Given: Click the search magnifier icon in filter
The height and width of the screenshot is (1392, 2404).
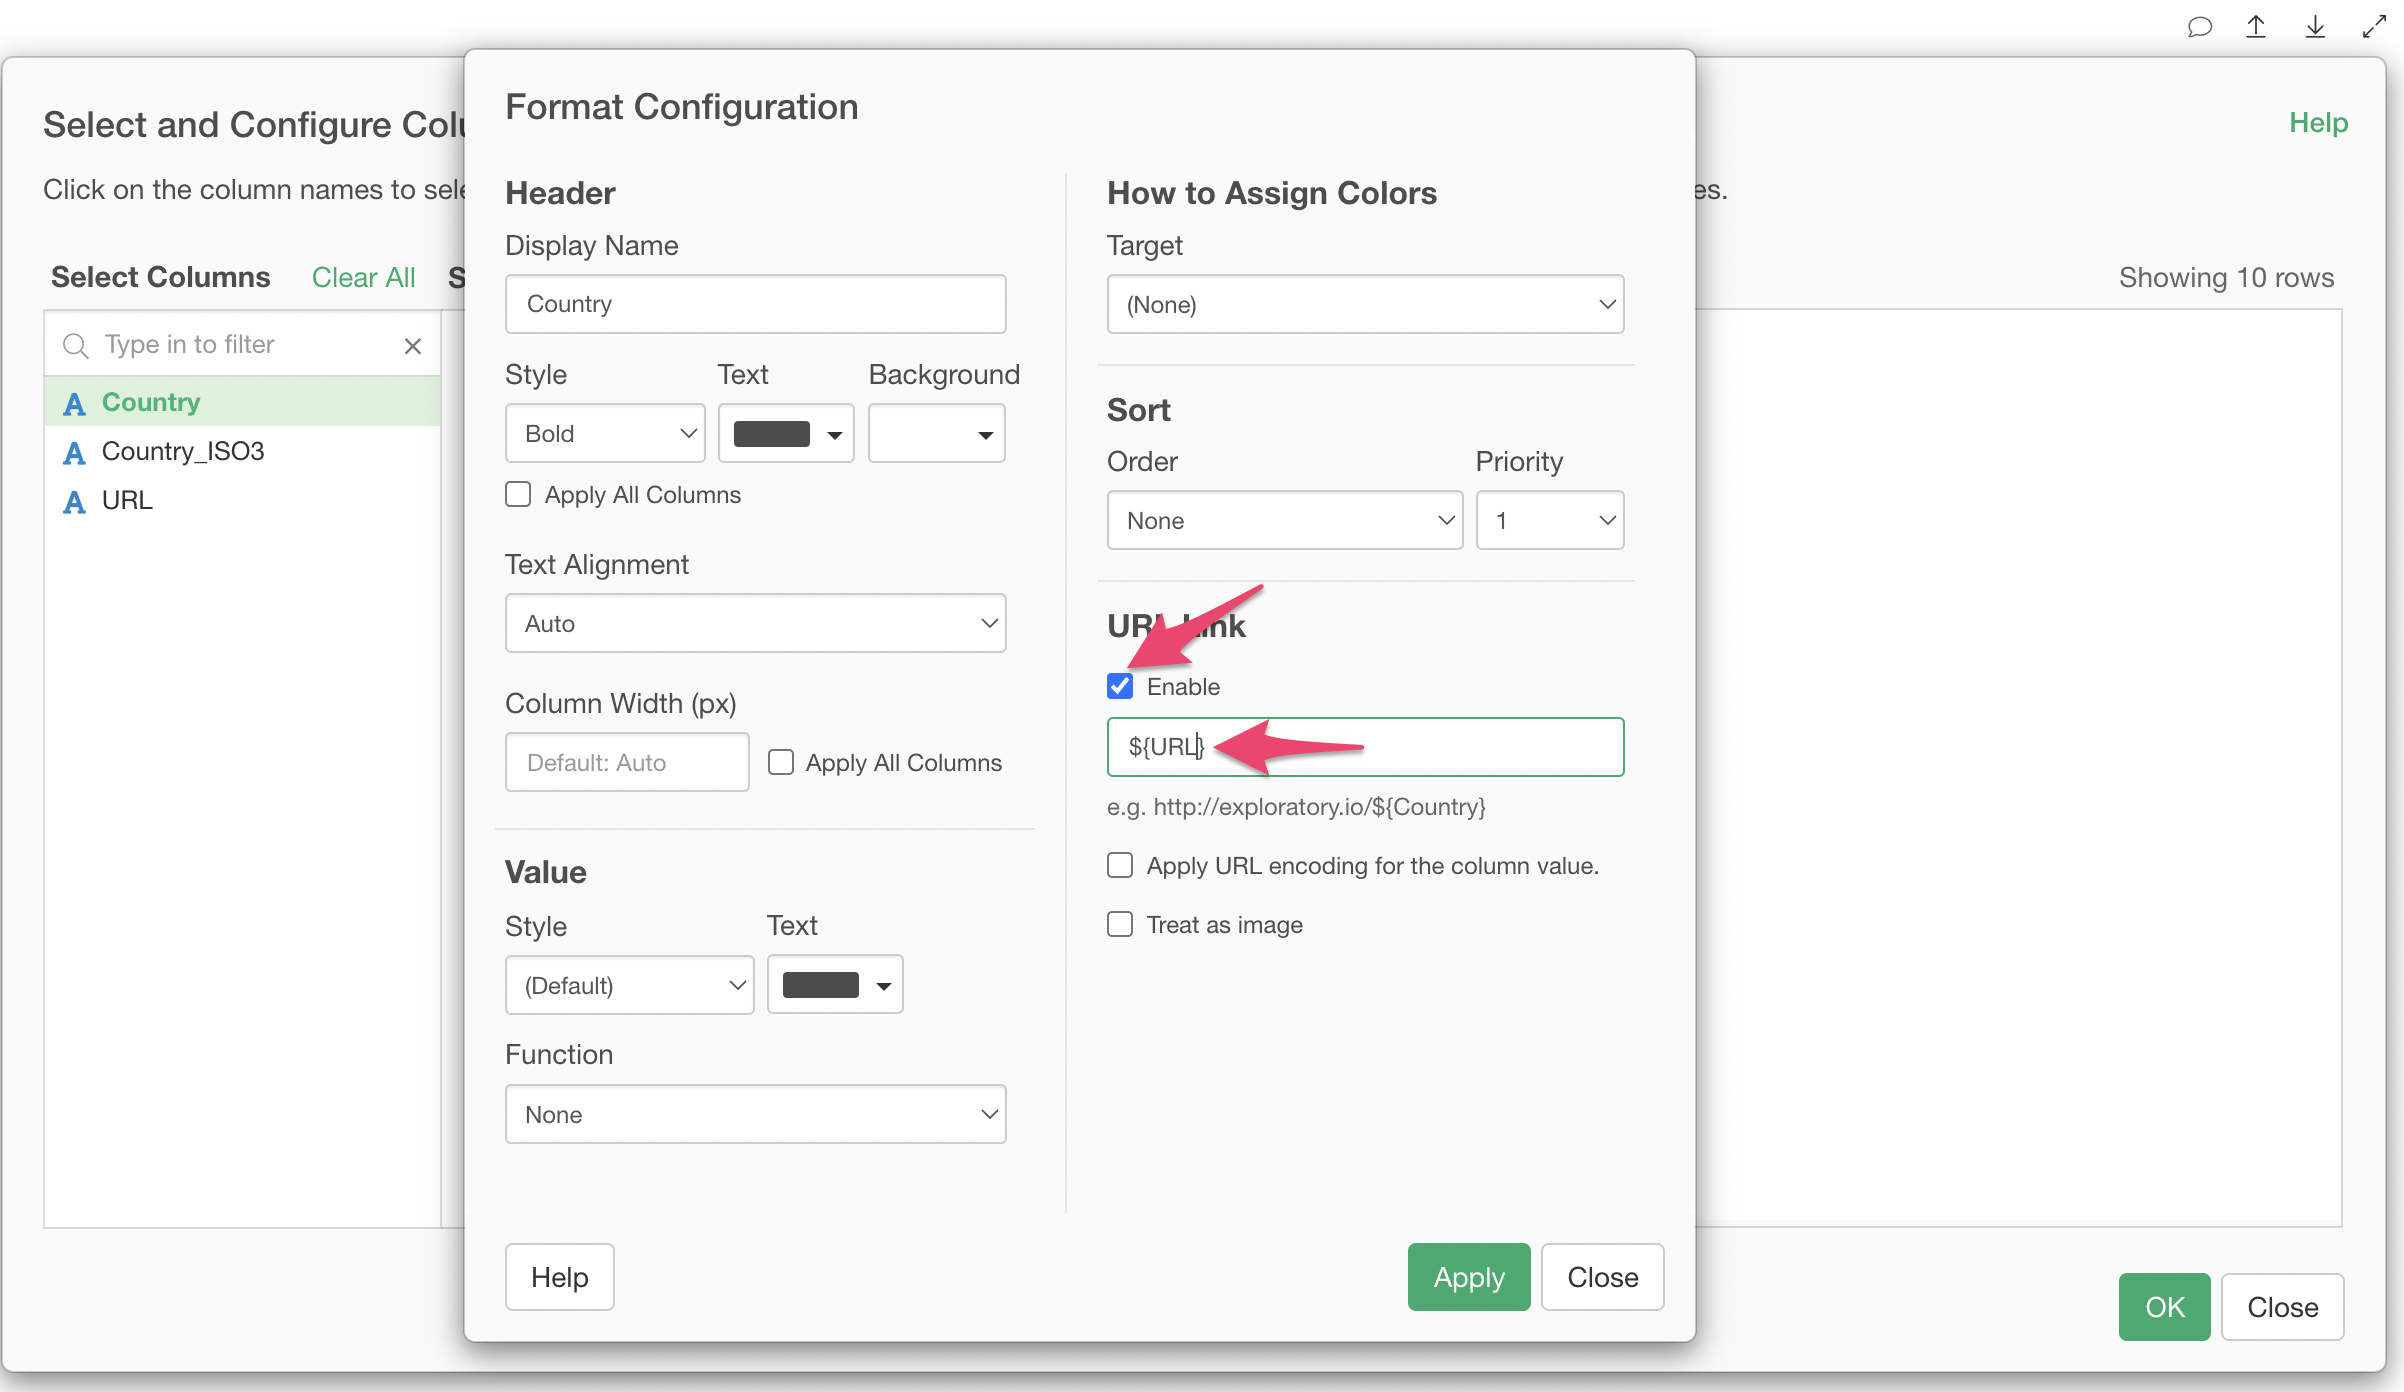Looking at the screenshot, I should click(x=76, y=346).
